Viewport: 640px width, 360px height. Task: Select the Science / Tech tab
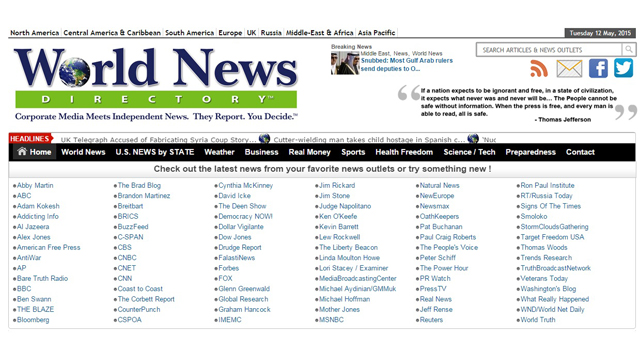(469, 152)
